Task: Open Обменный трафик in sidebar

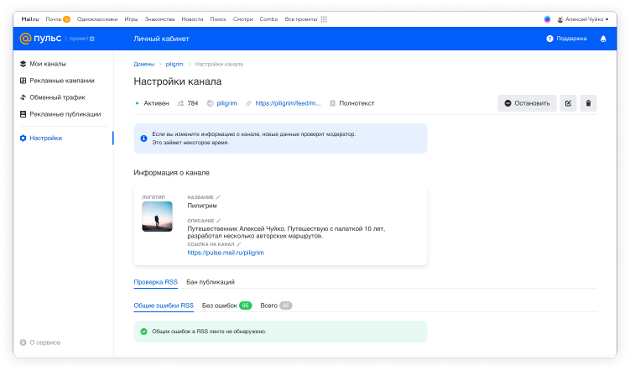Action: click(x=53, y=97)
